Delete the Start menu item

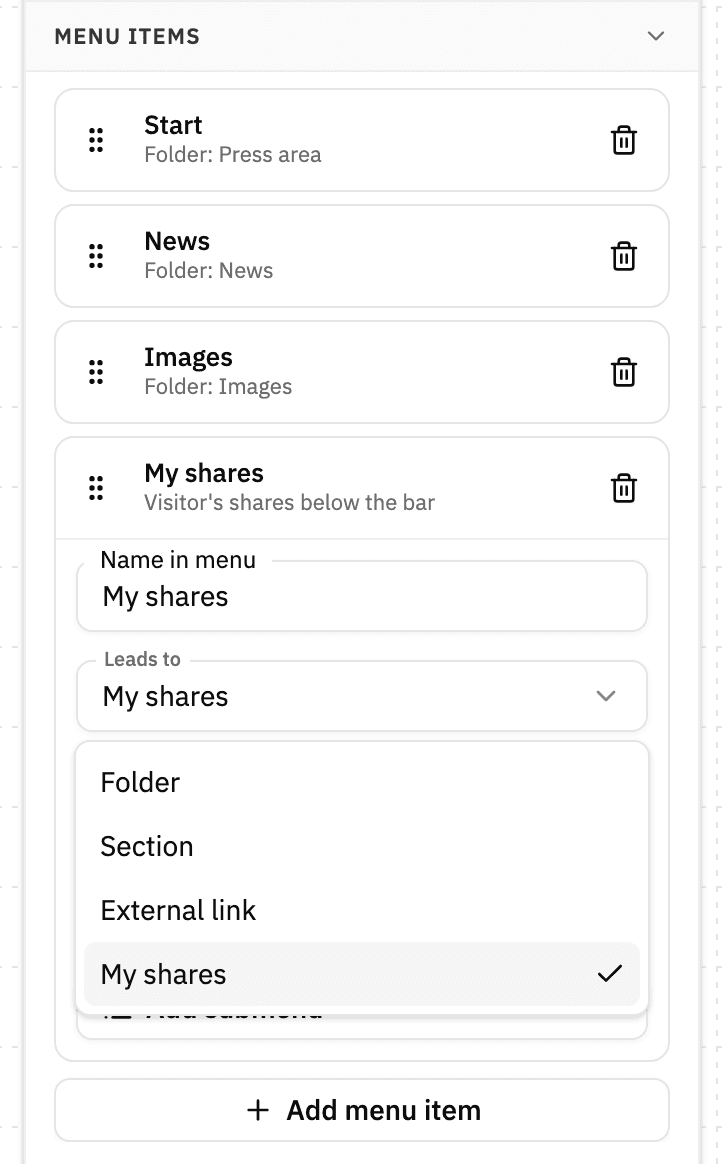tap(623, 140)
